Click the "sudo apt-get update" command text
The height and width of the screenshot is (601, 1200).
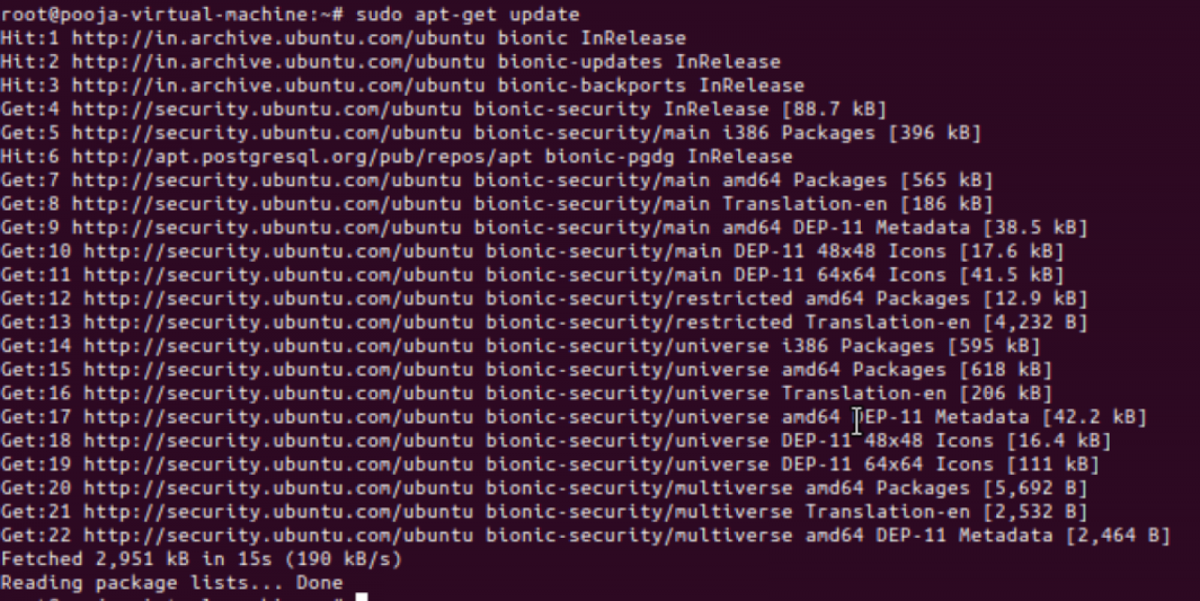point(473,15)
